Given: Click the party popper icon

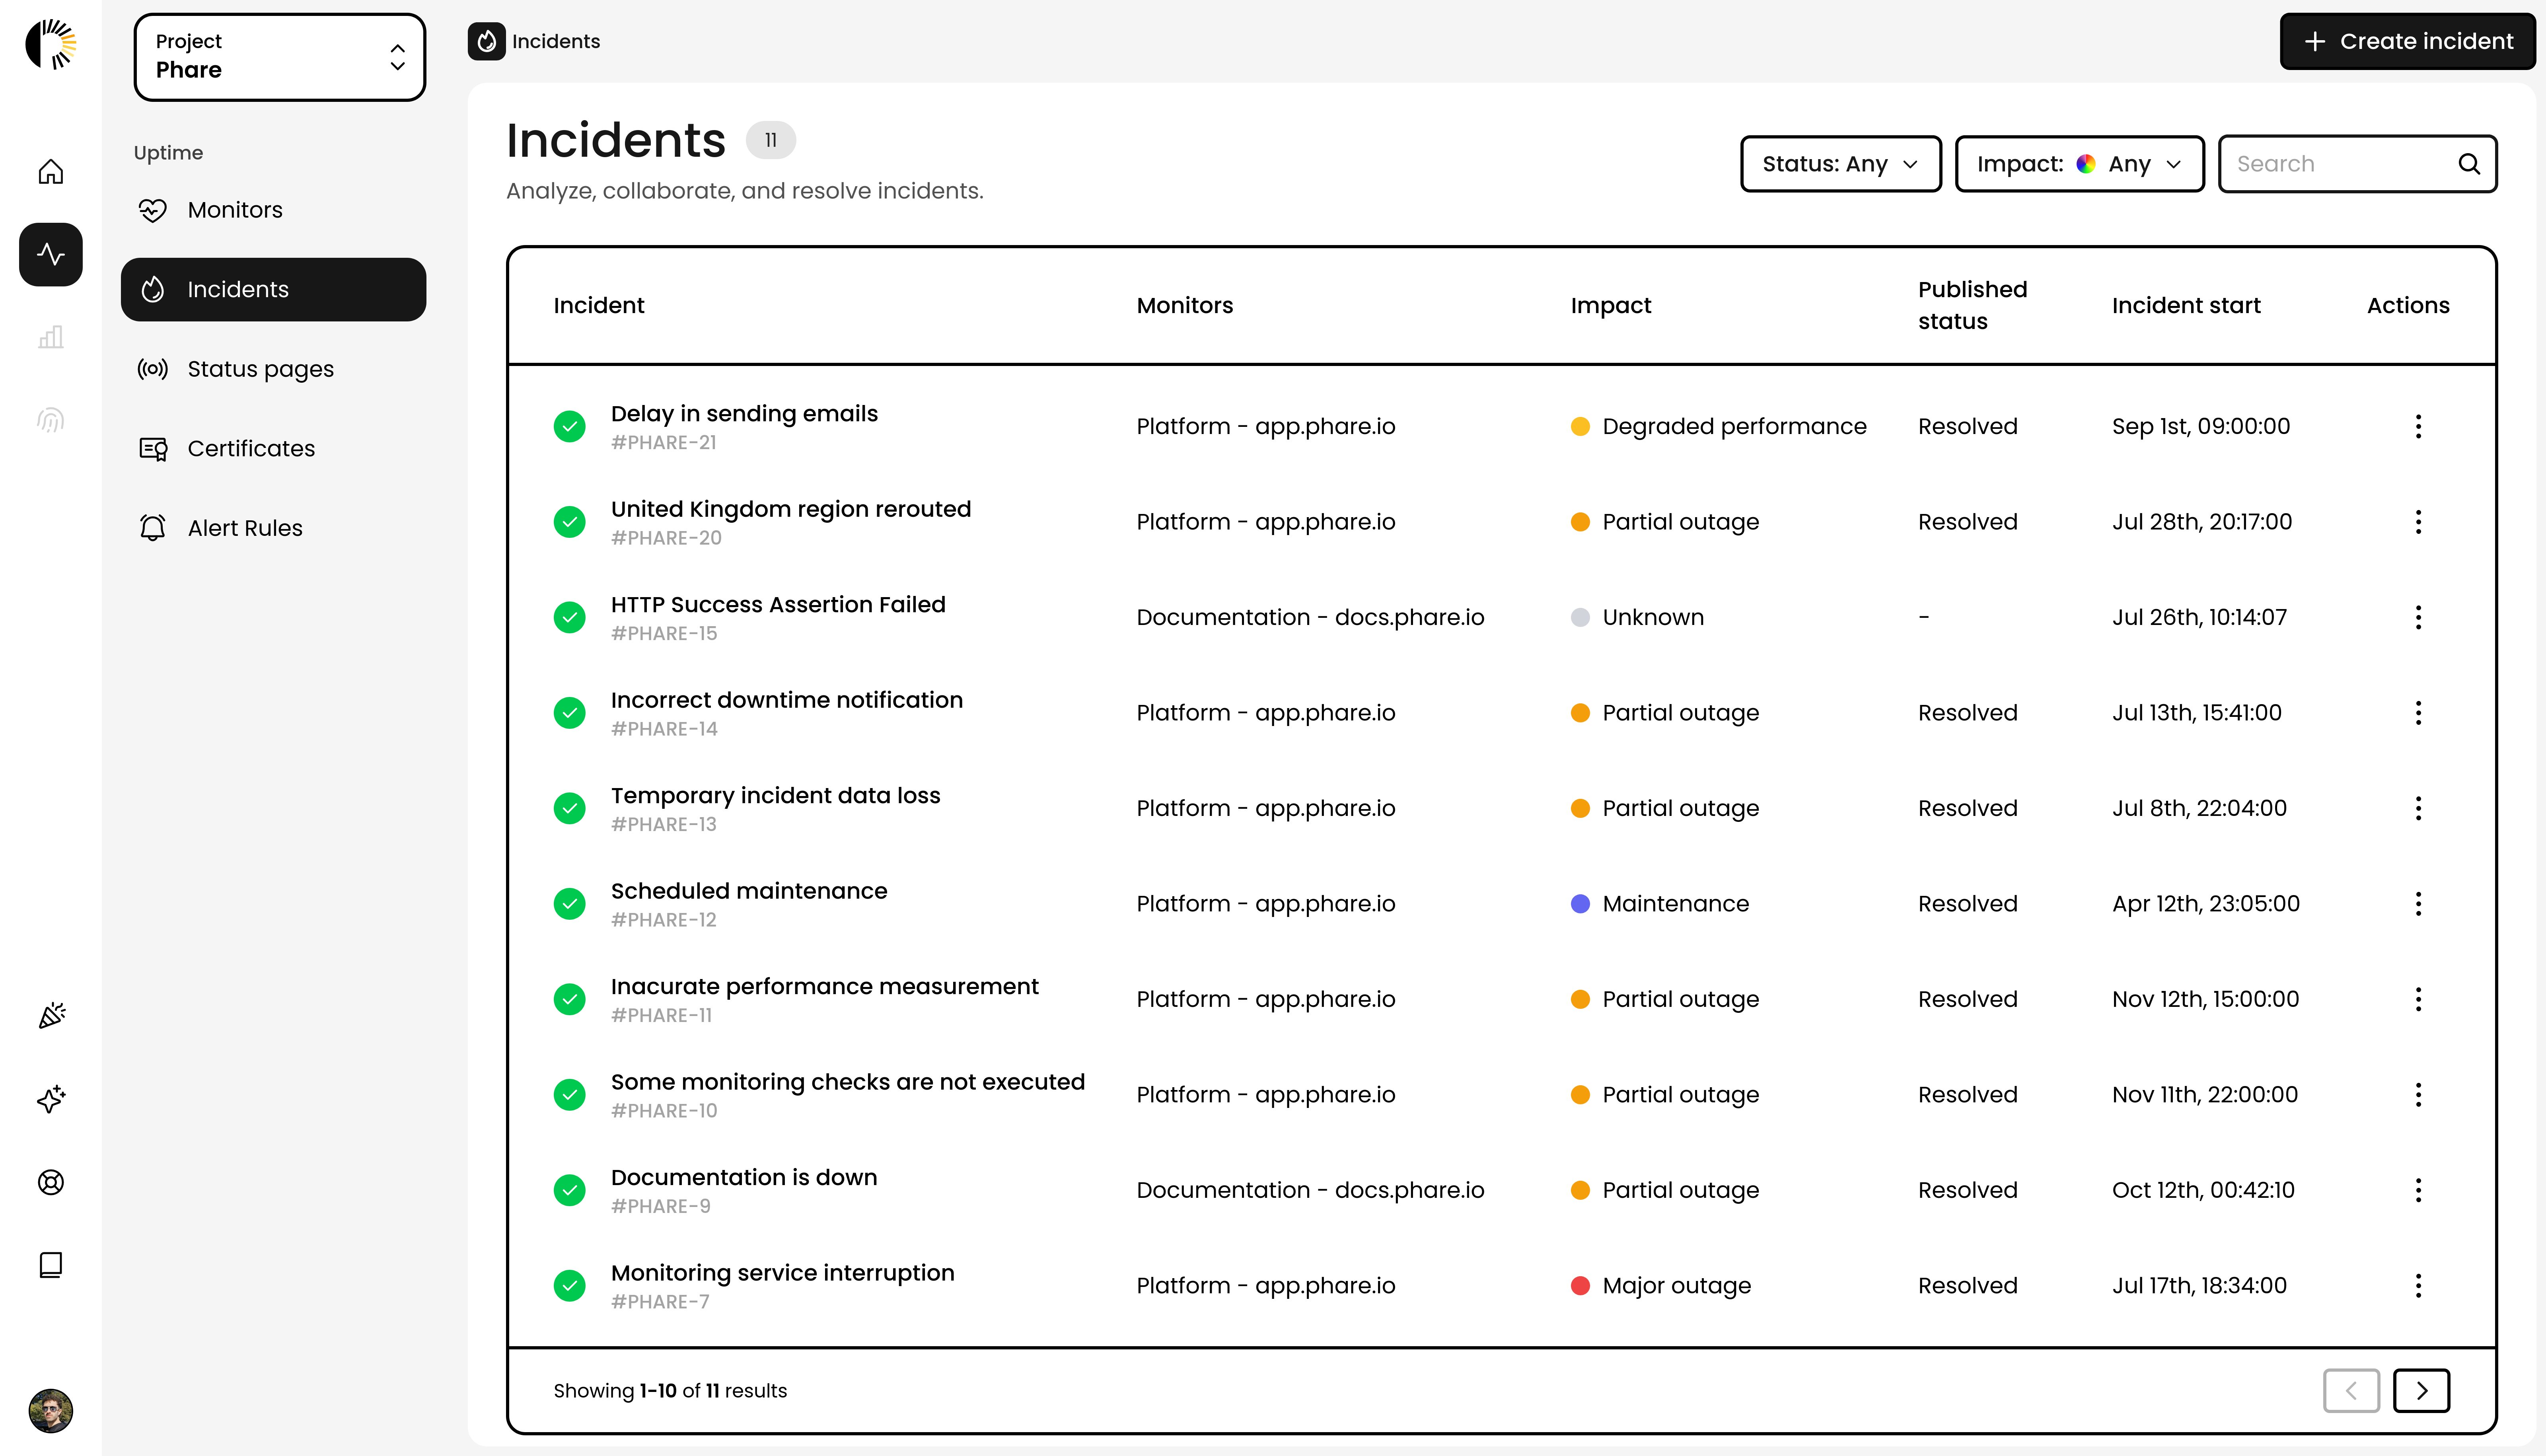Looking at the screenshot, I should (51, 1016).
